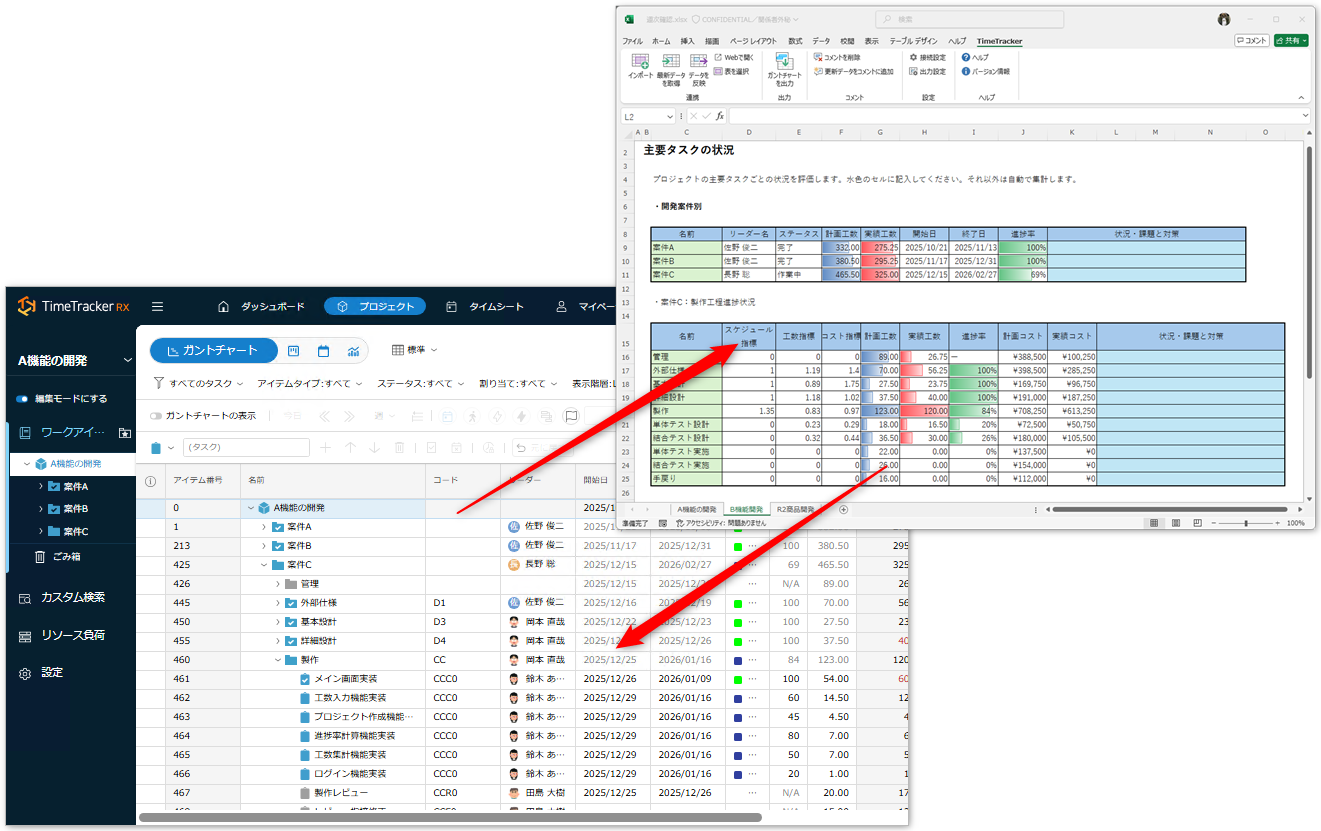Open the すべてのタスク filter dropdown
The width and height of the screenshot is (1321, 831).
point(200,383)
